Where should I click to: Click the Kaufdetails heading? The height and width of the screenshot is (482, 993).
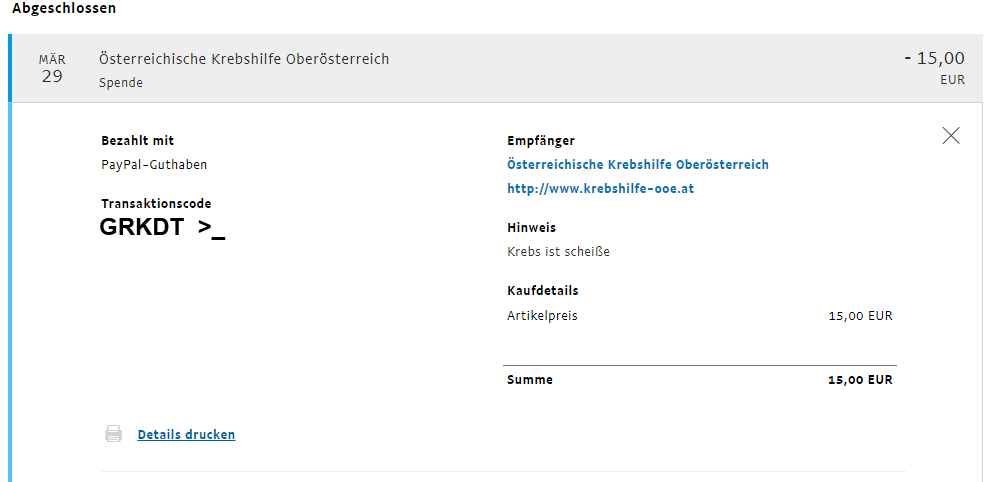coord(543,291)
